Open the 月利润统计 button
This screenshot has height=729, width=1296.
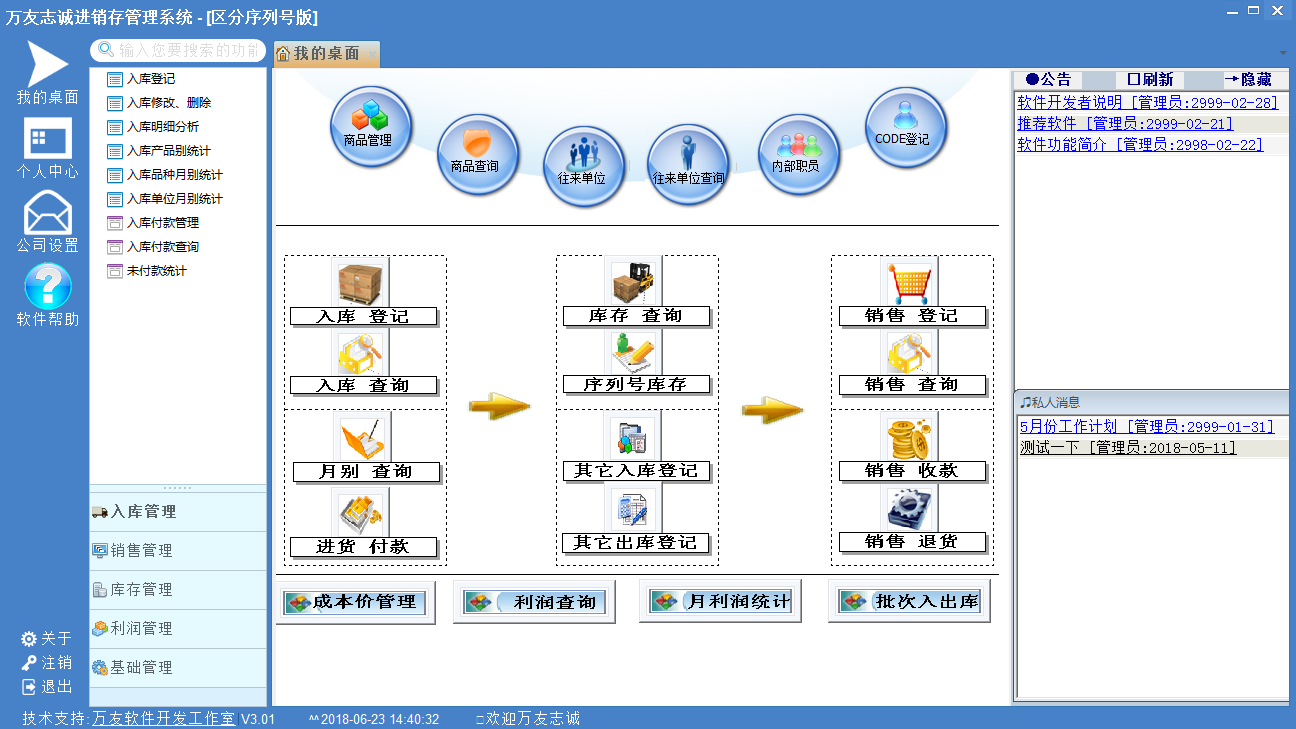[x=720, y=602]
